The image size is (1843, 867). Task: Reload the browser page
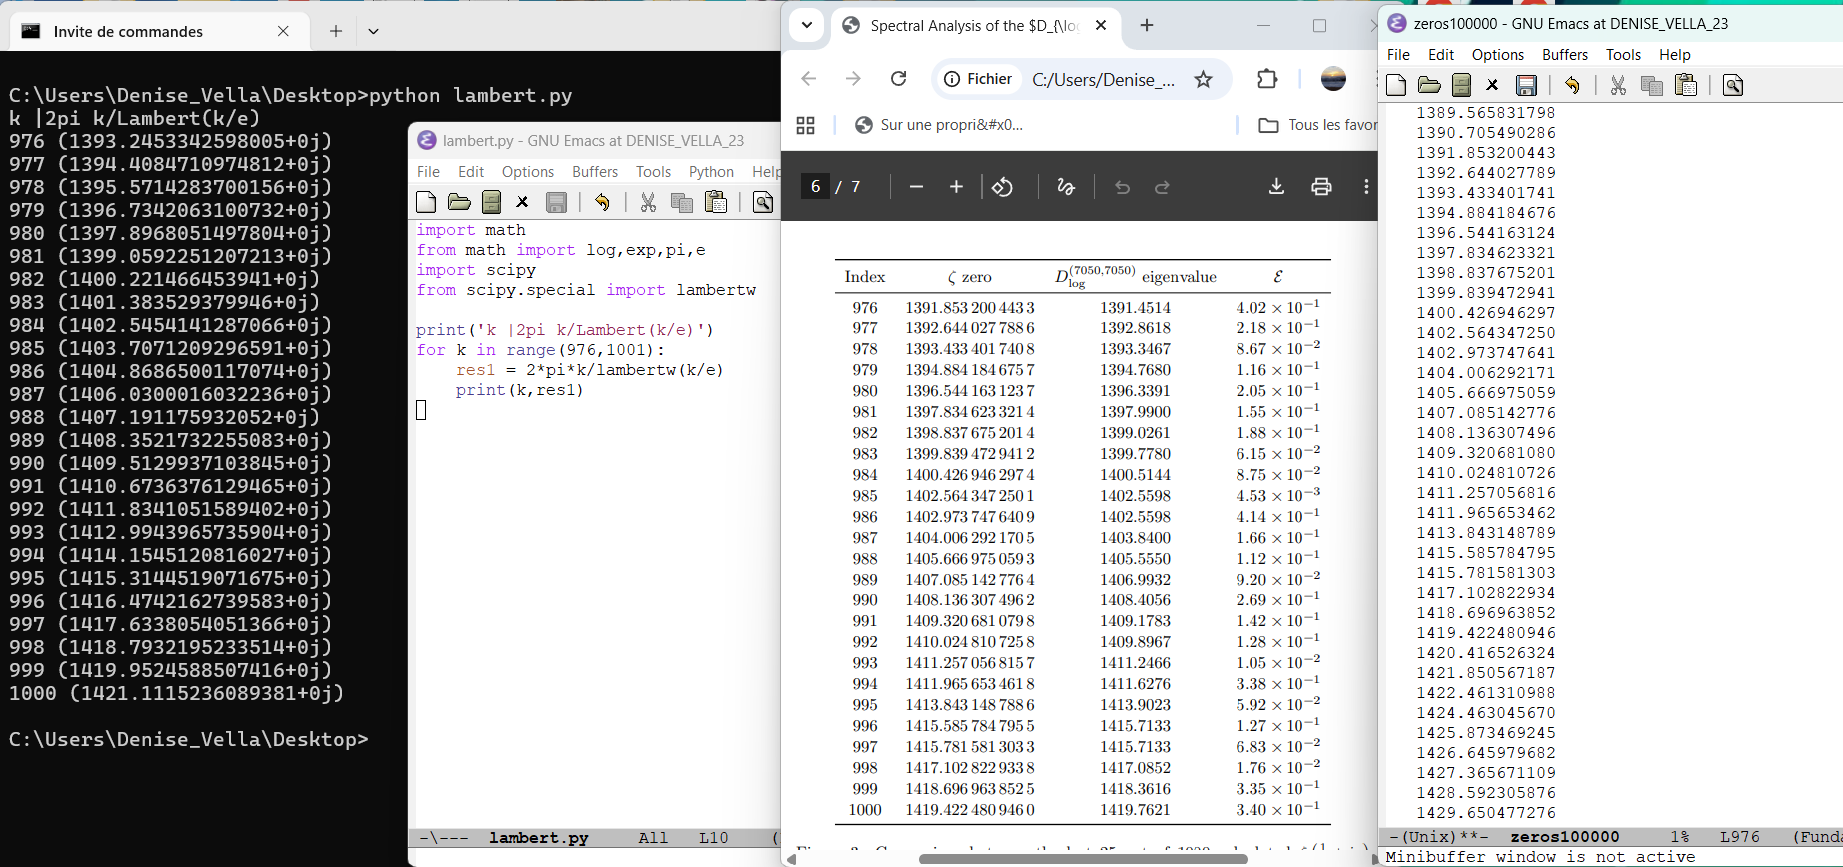[x=898, y=79]
